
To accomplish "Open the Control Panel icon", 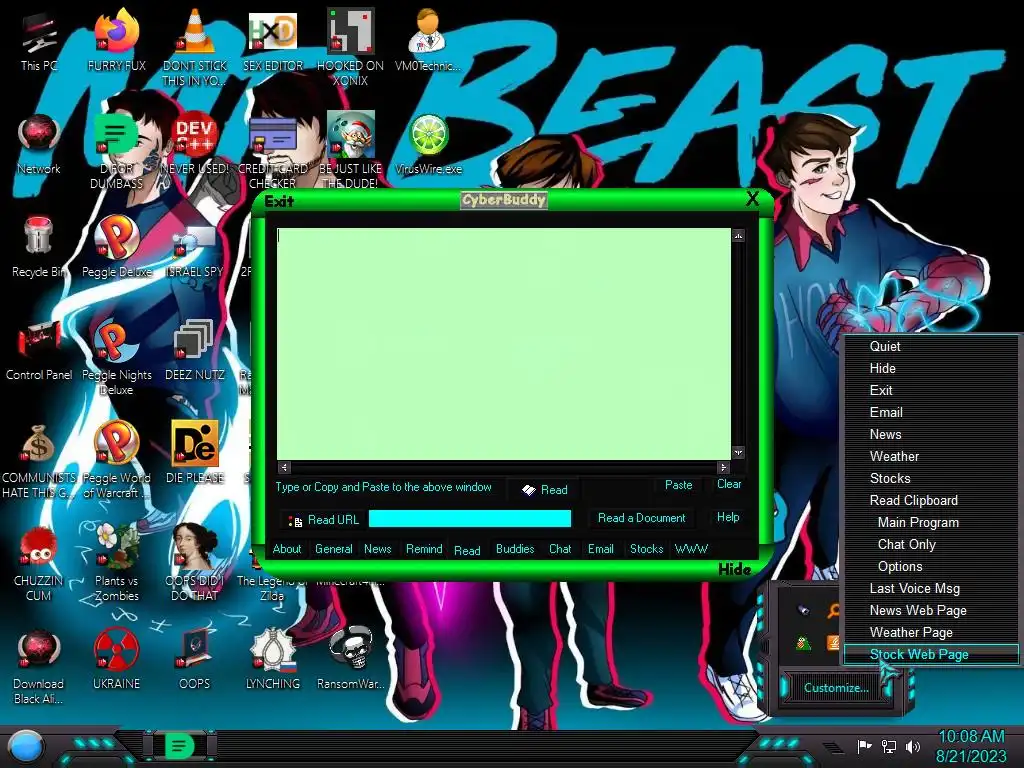I will coord(39,351).
